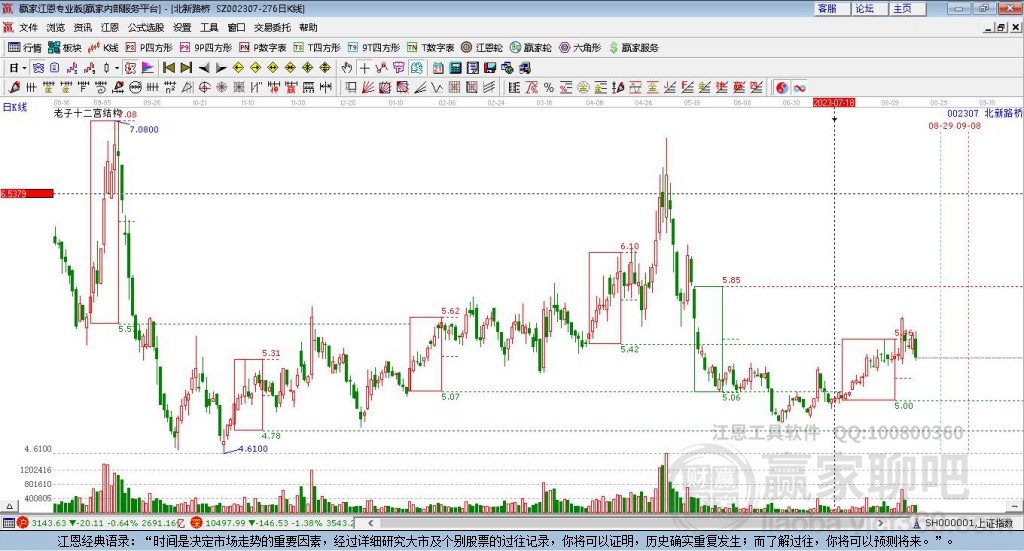Open the 赢家轮 wheel tool
The width and height of the screenshot is (1024, 551).
click(x=530, y=48)
